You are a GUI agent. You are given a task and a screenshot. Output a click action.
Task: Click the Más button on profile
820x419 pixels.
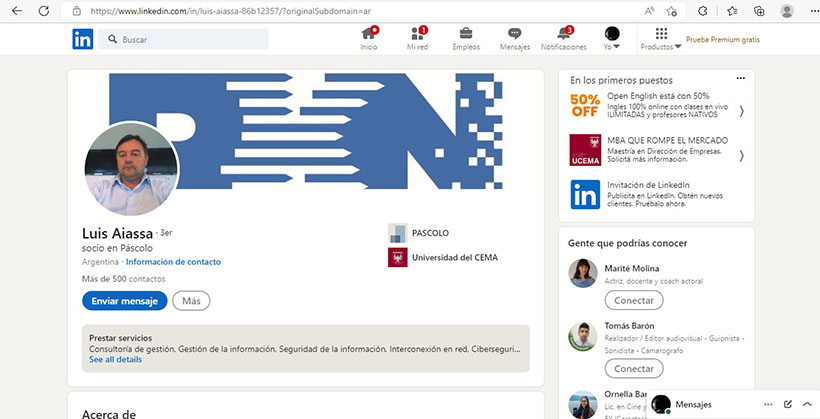(x=191, y=300)
